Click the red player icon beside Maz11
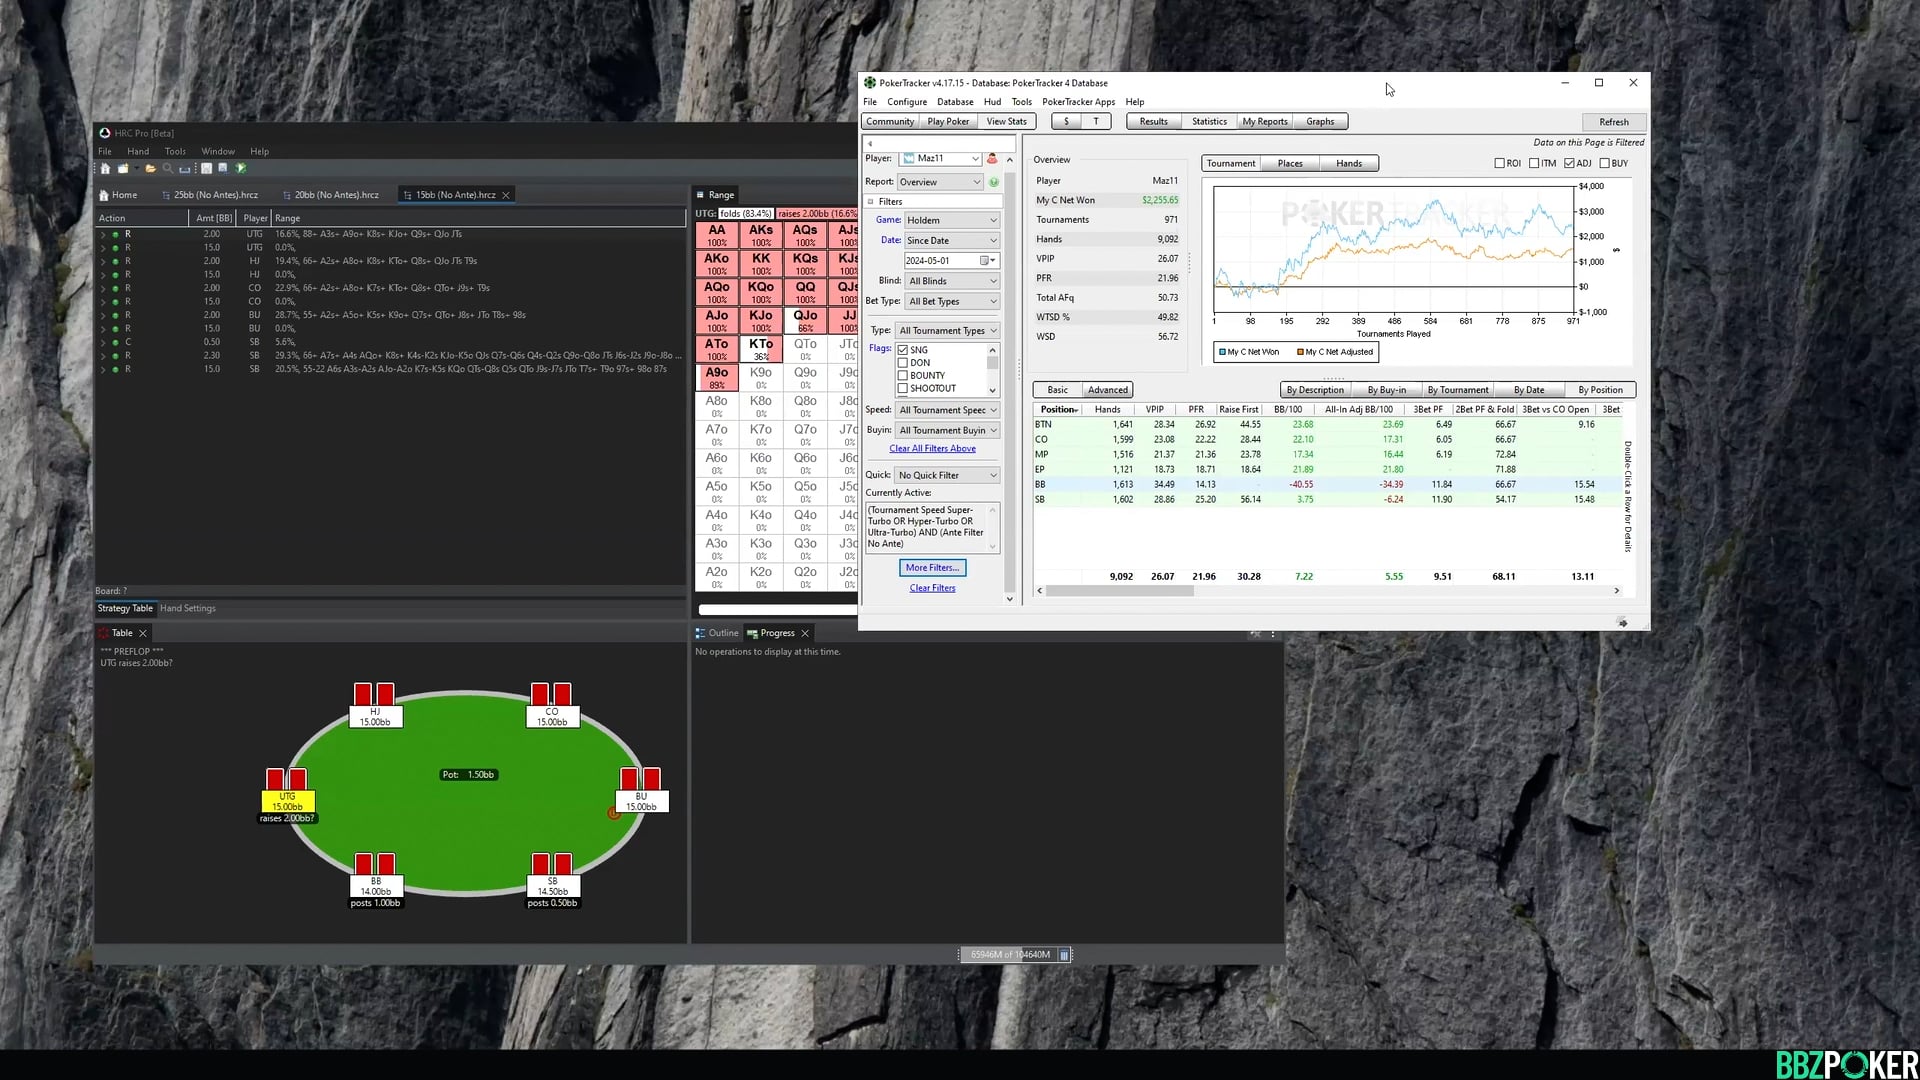The image size is (1920, 1080). (992, 158)
